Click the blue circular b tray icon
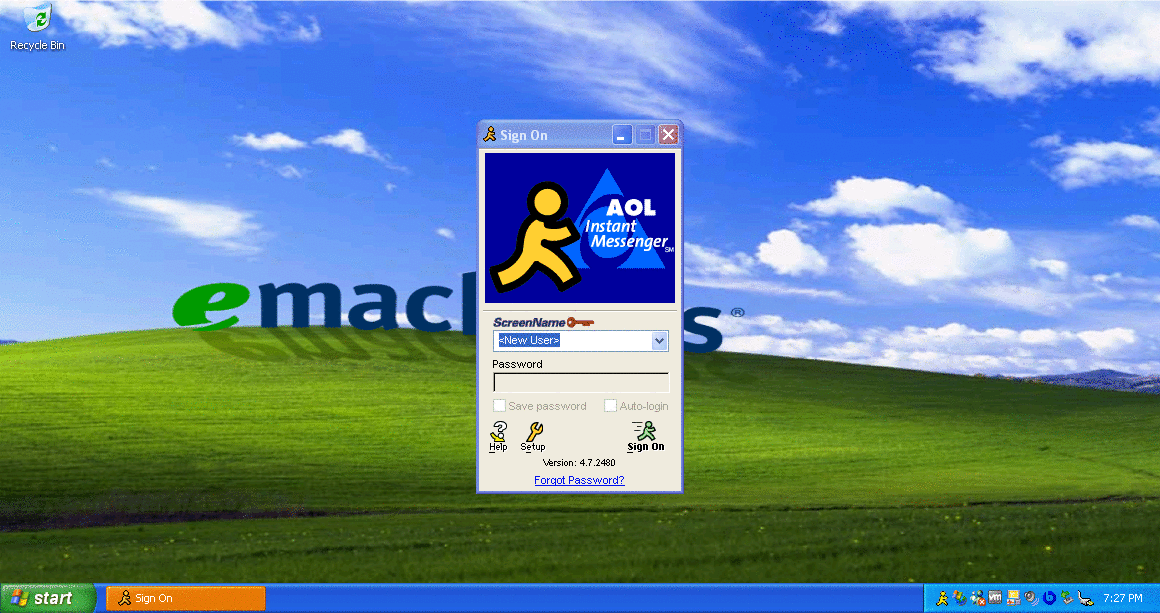This screenshot has height=613, width=1160. (x=1048, y=598)
